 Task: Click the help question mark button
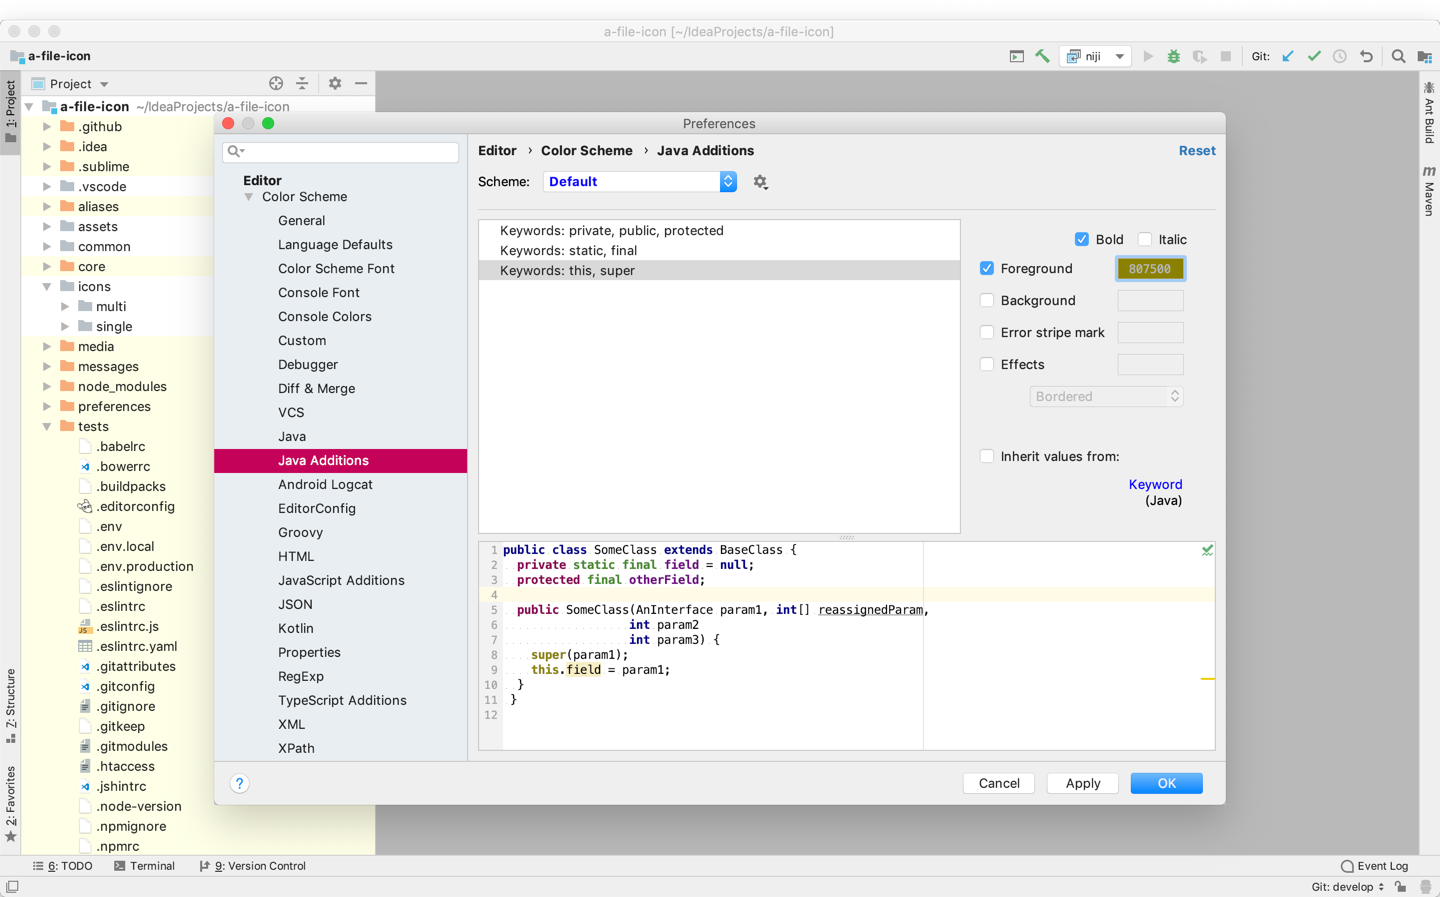click(x=239, y=784)
